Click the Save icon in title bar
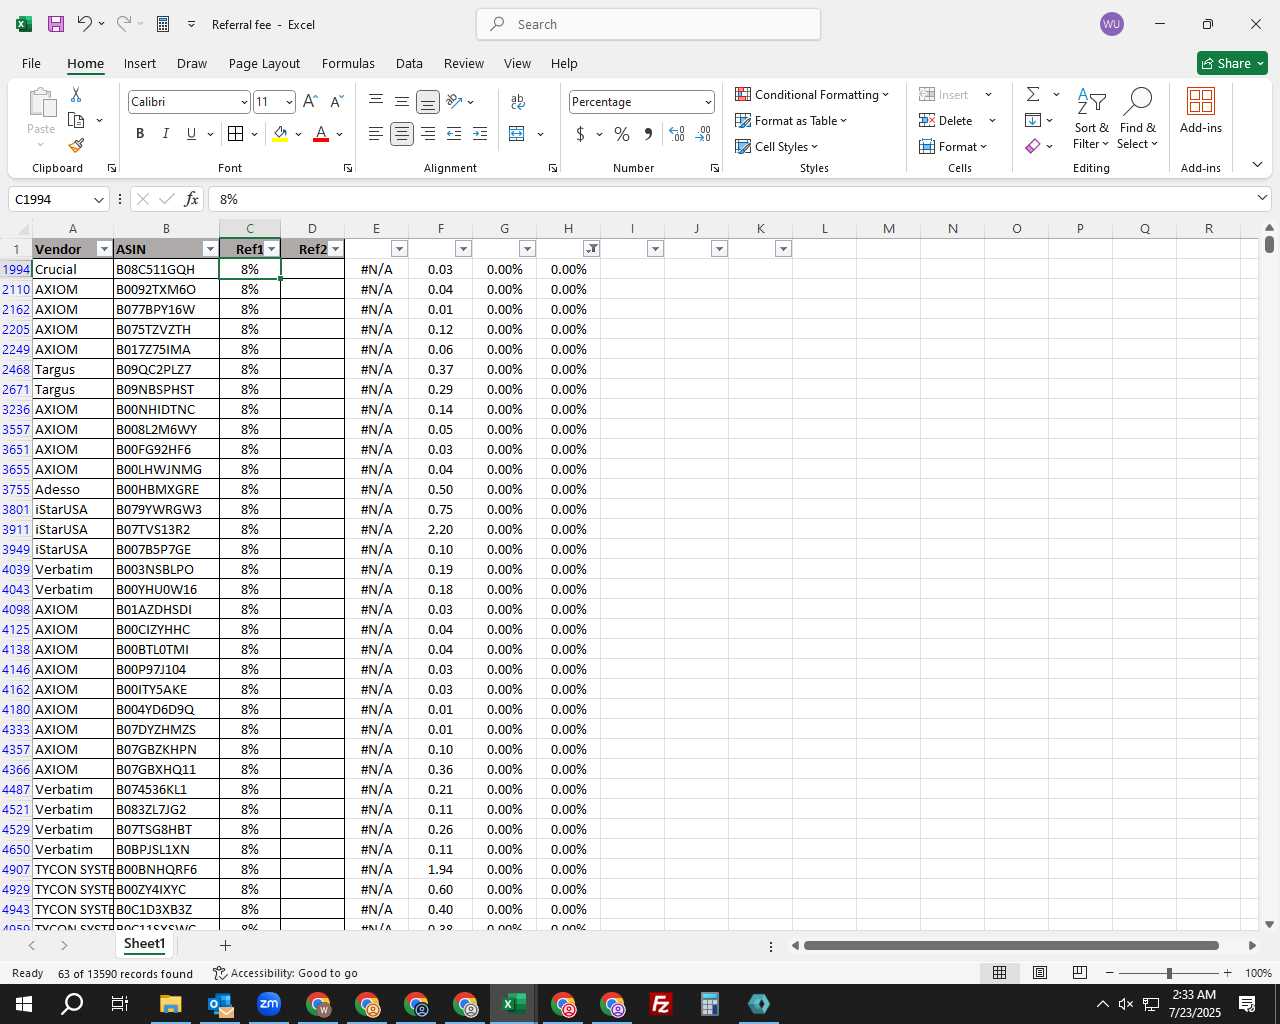 coord(56,24)
